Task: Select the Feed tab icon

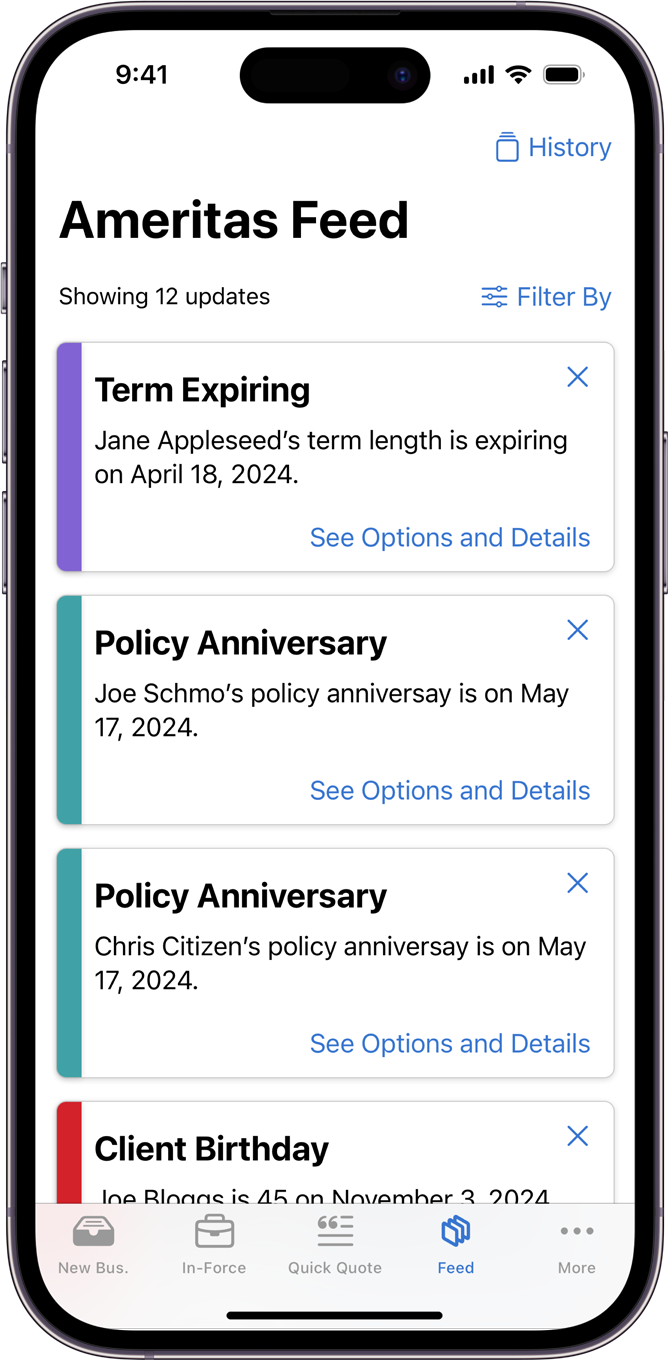Action: (x=456, y=1232)
